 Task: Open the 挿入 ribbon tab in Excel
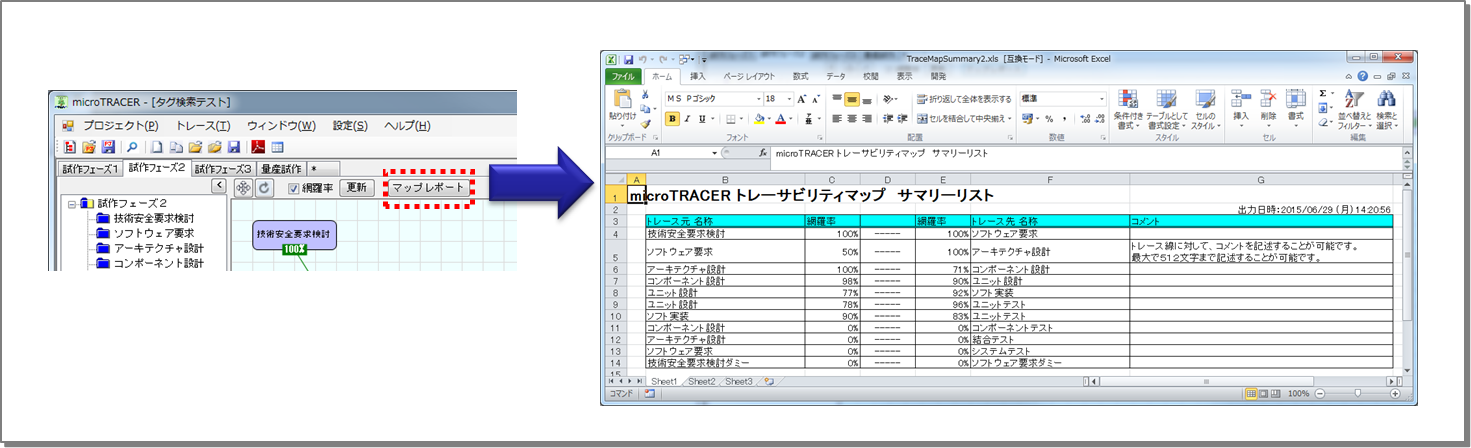click(698, 76)
